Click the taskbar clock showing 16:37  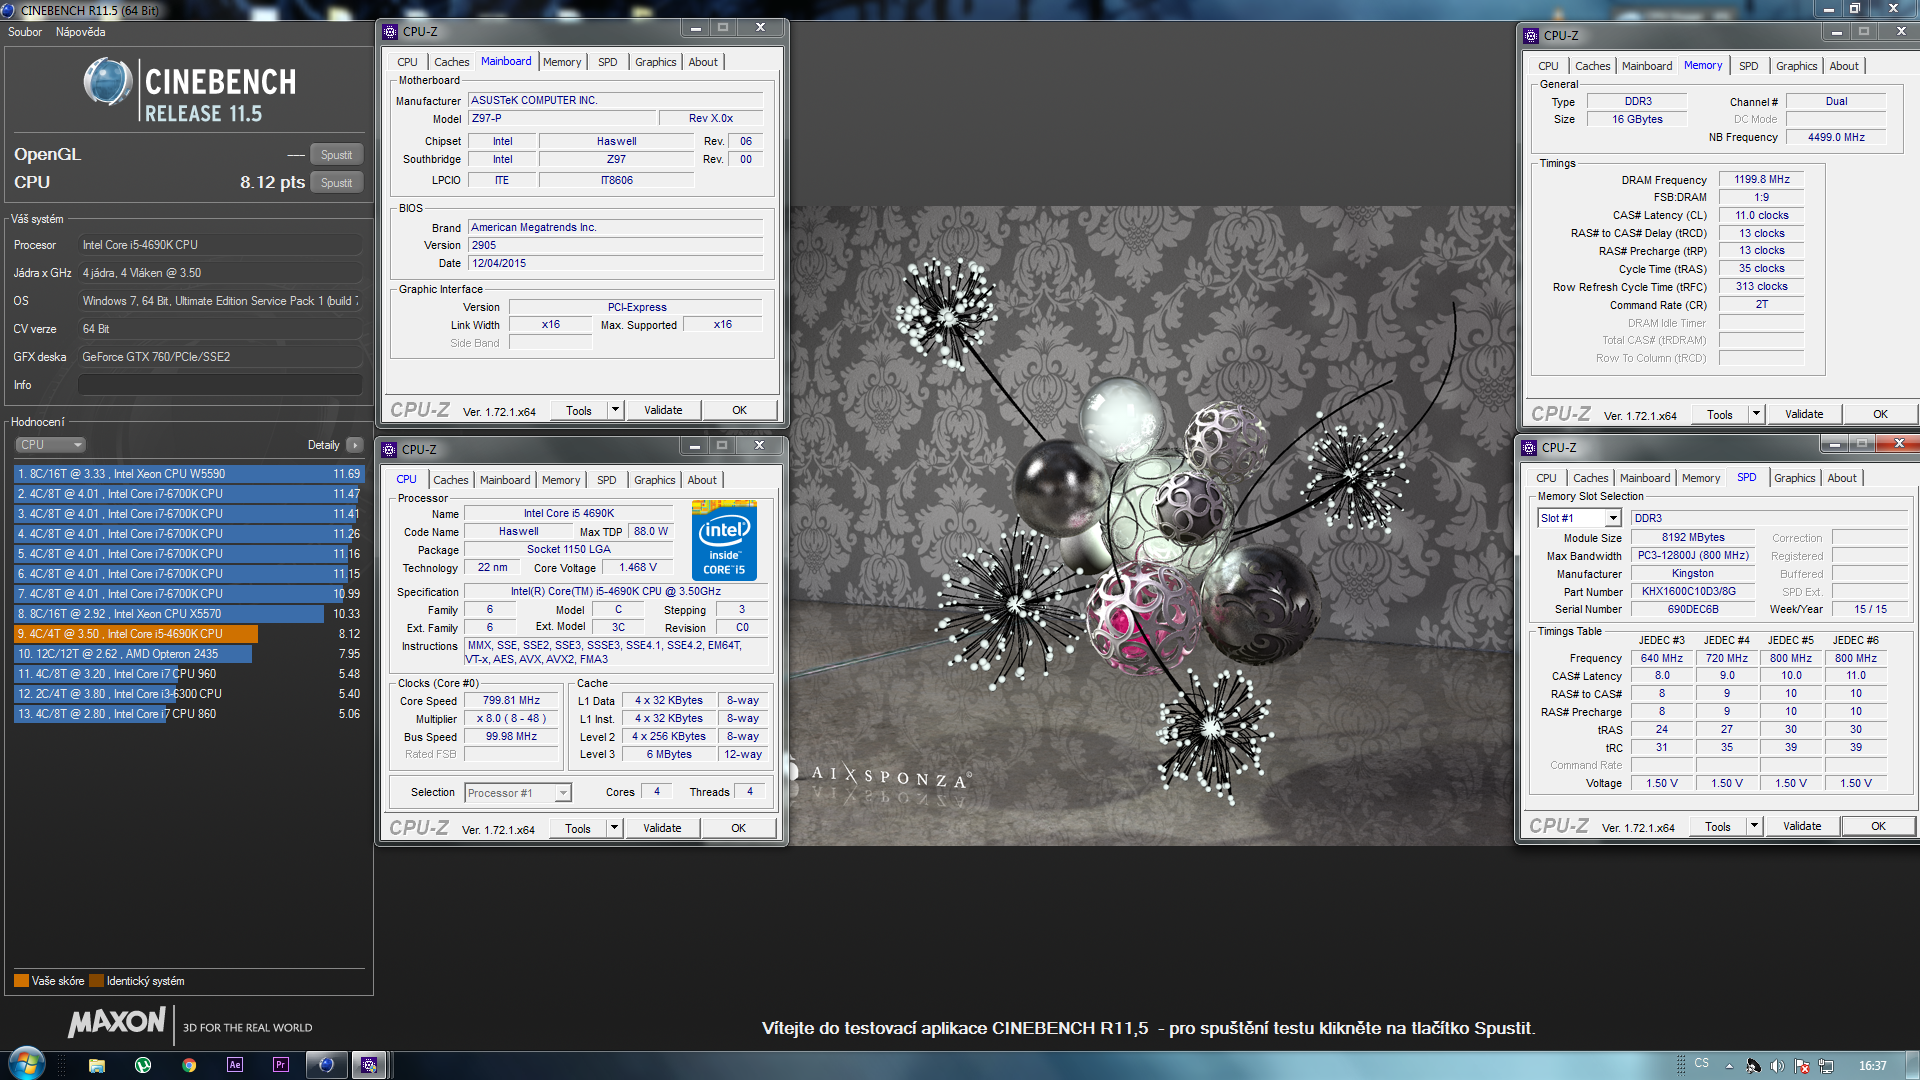pyautogui.click(x=1872, y=1066)
